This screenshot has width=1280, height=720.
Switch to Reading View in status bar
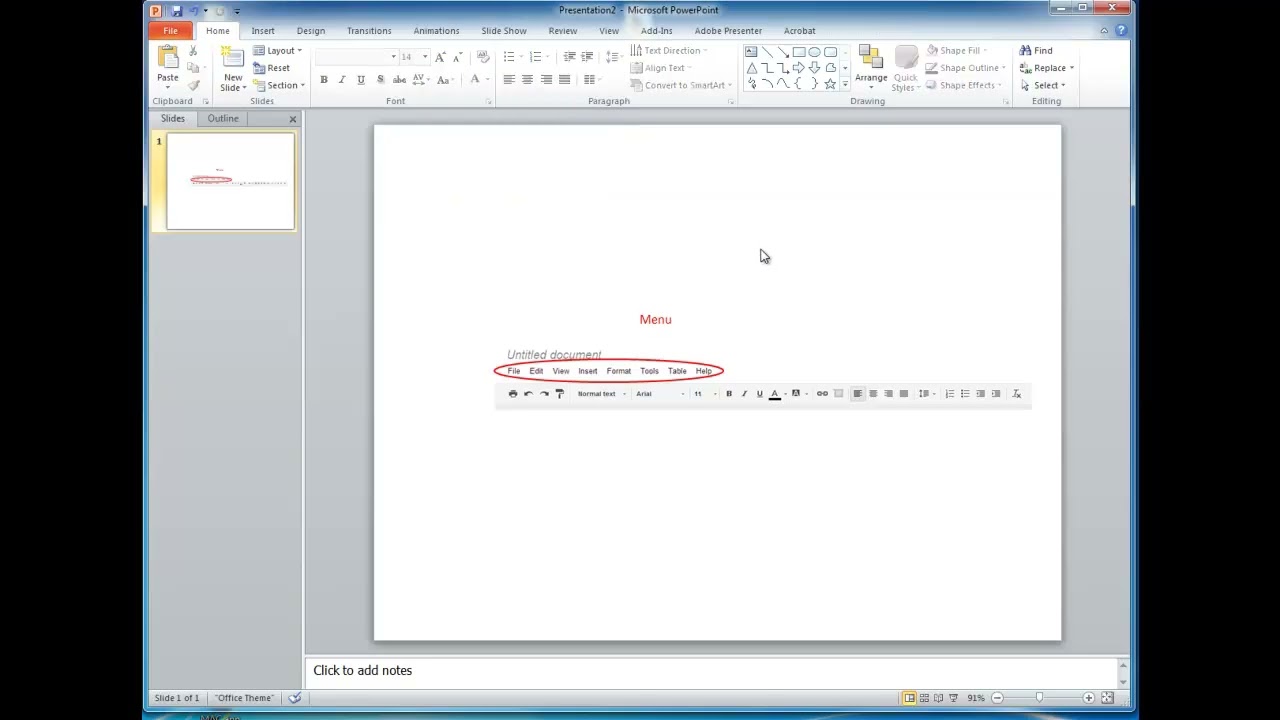[939, 698]
